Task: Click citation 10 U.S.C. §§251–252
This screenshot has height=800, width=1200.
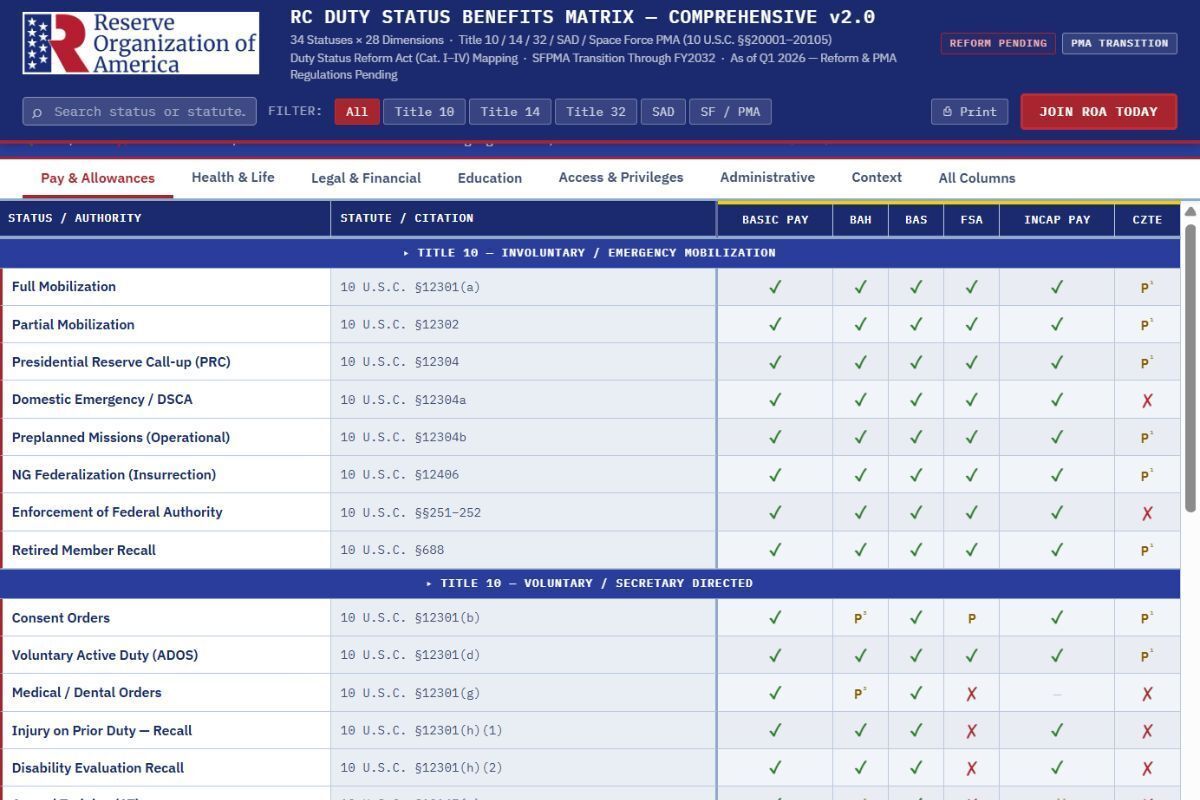Action: (x=410, y=512)
